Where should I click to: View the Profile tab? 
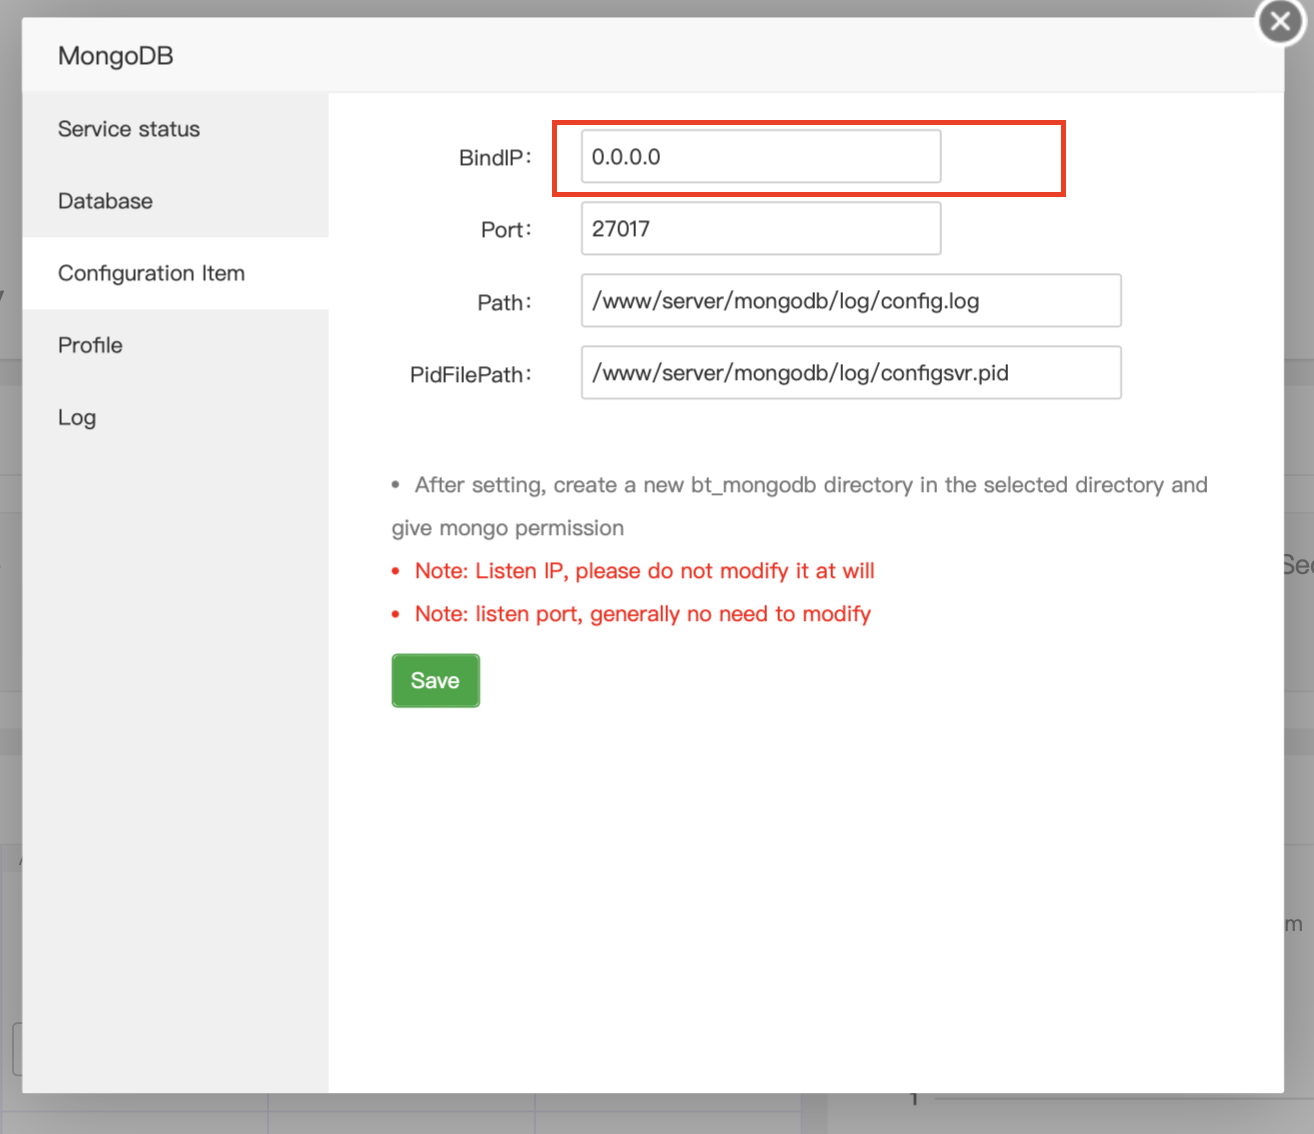pyautogui.click(x=89, y=345)
